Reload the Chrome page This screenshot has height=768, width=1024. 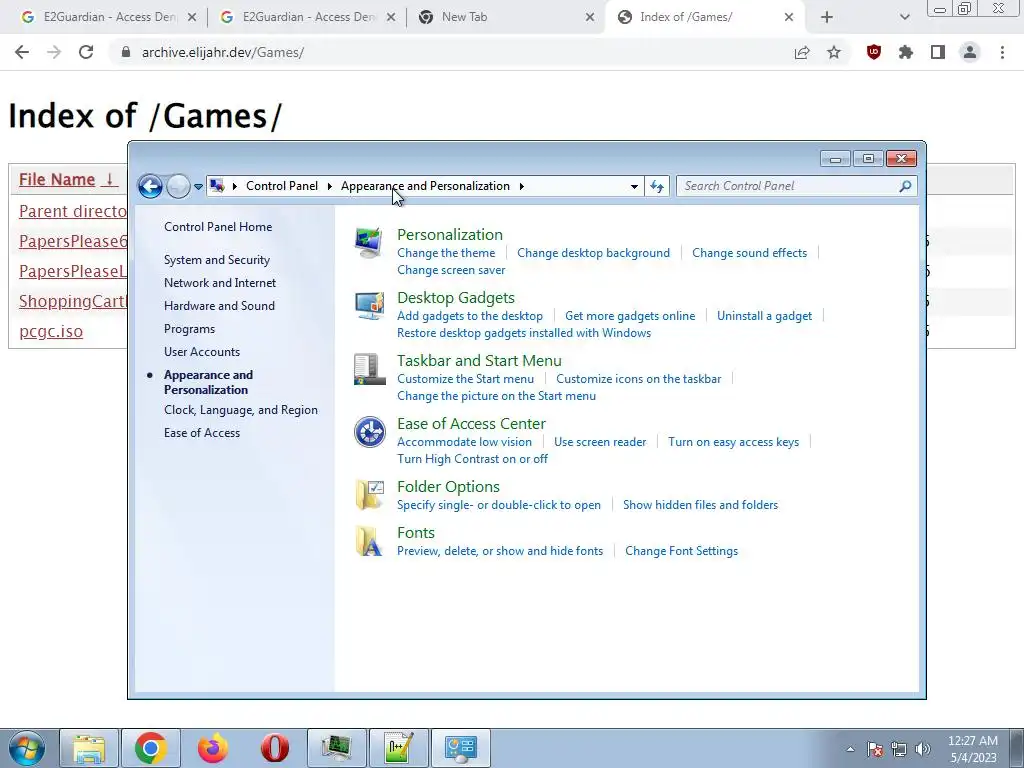click(86, 52)
